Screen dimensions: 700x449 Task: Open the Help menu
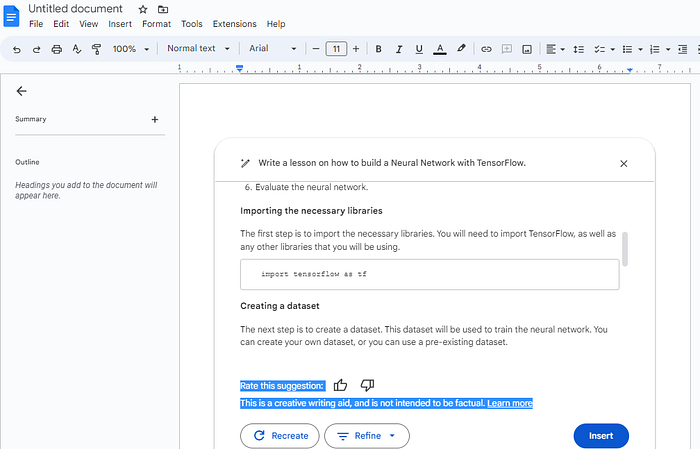pyautogui.click(x=276, y=24)
